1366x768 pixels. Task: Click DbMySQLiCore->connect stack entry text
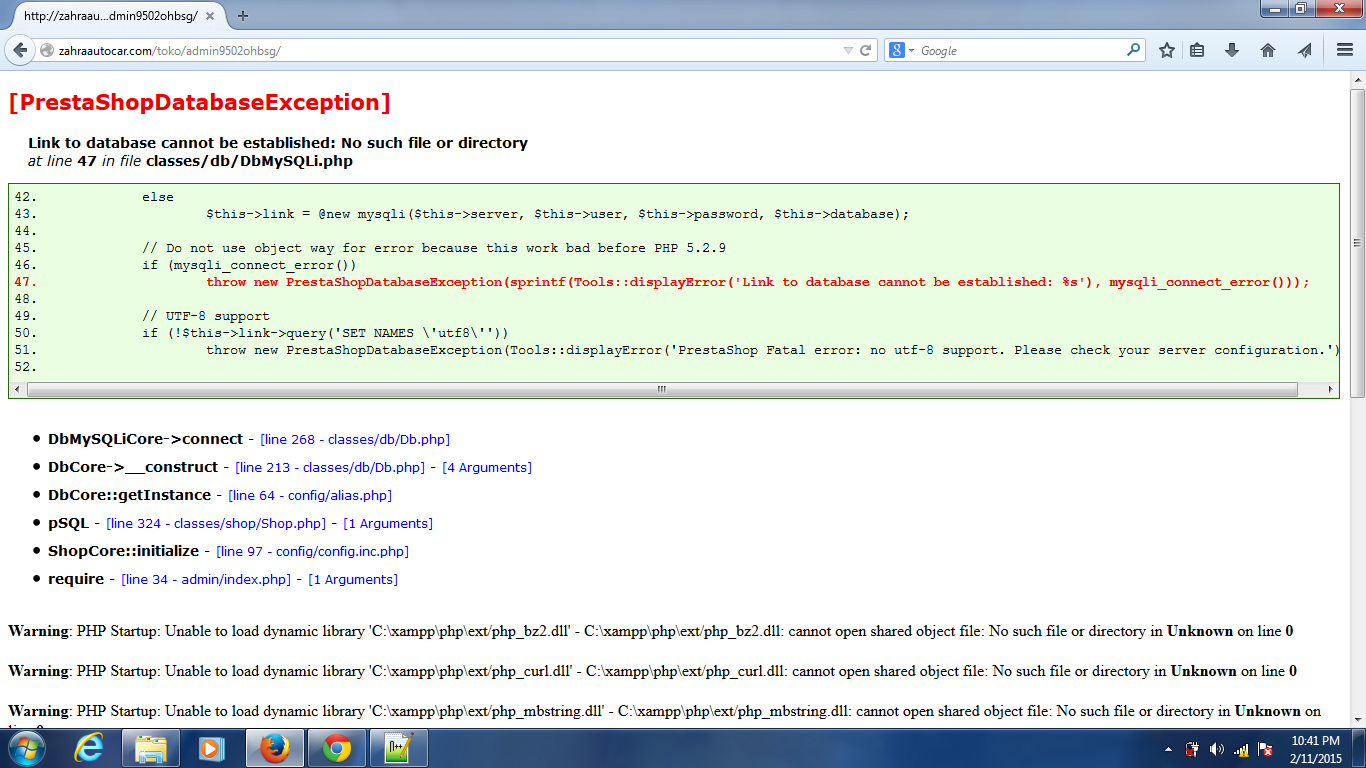(x=145, y=439)
